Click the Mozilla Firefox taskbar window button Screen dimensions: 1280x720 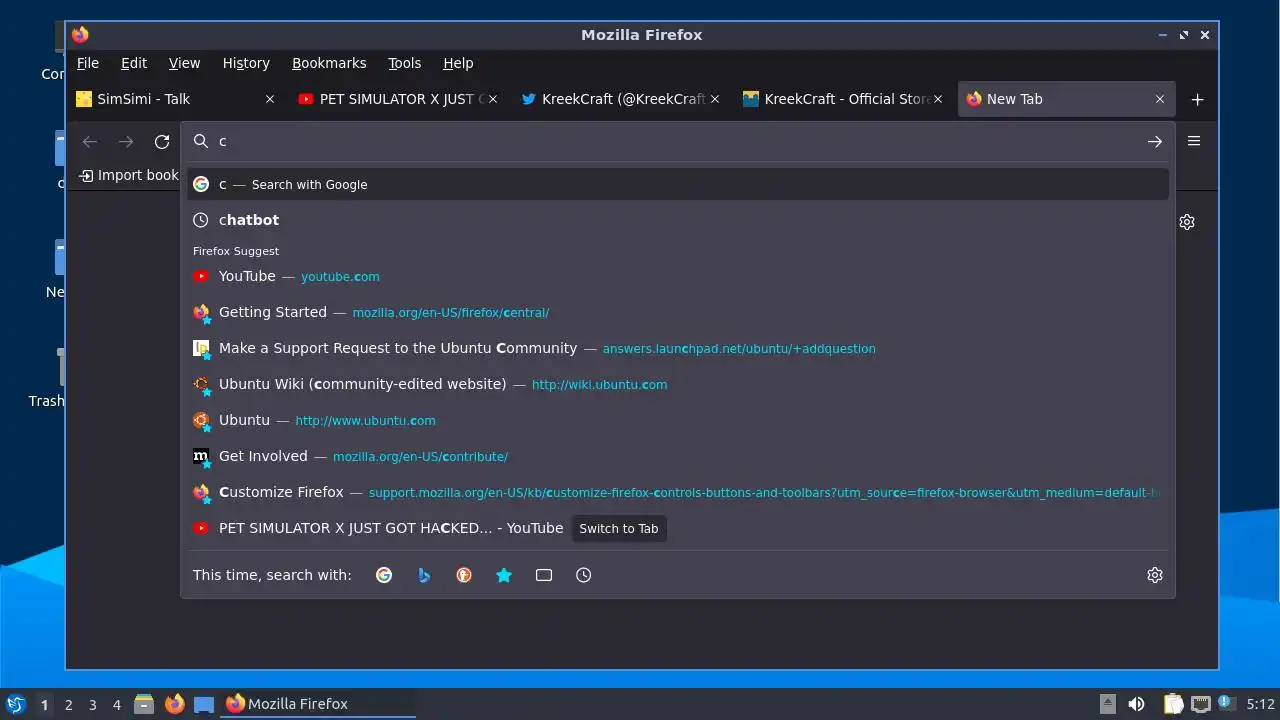[x=319, y=704]
